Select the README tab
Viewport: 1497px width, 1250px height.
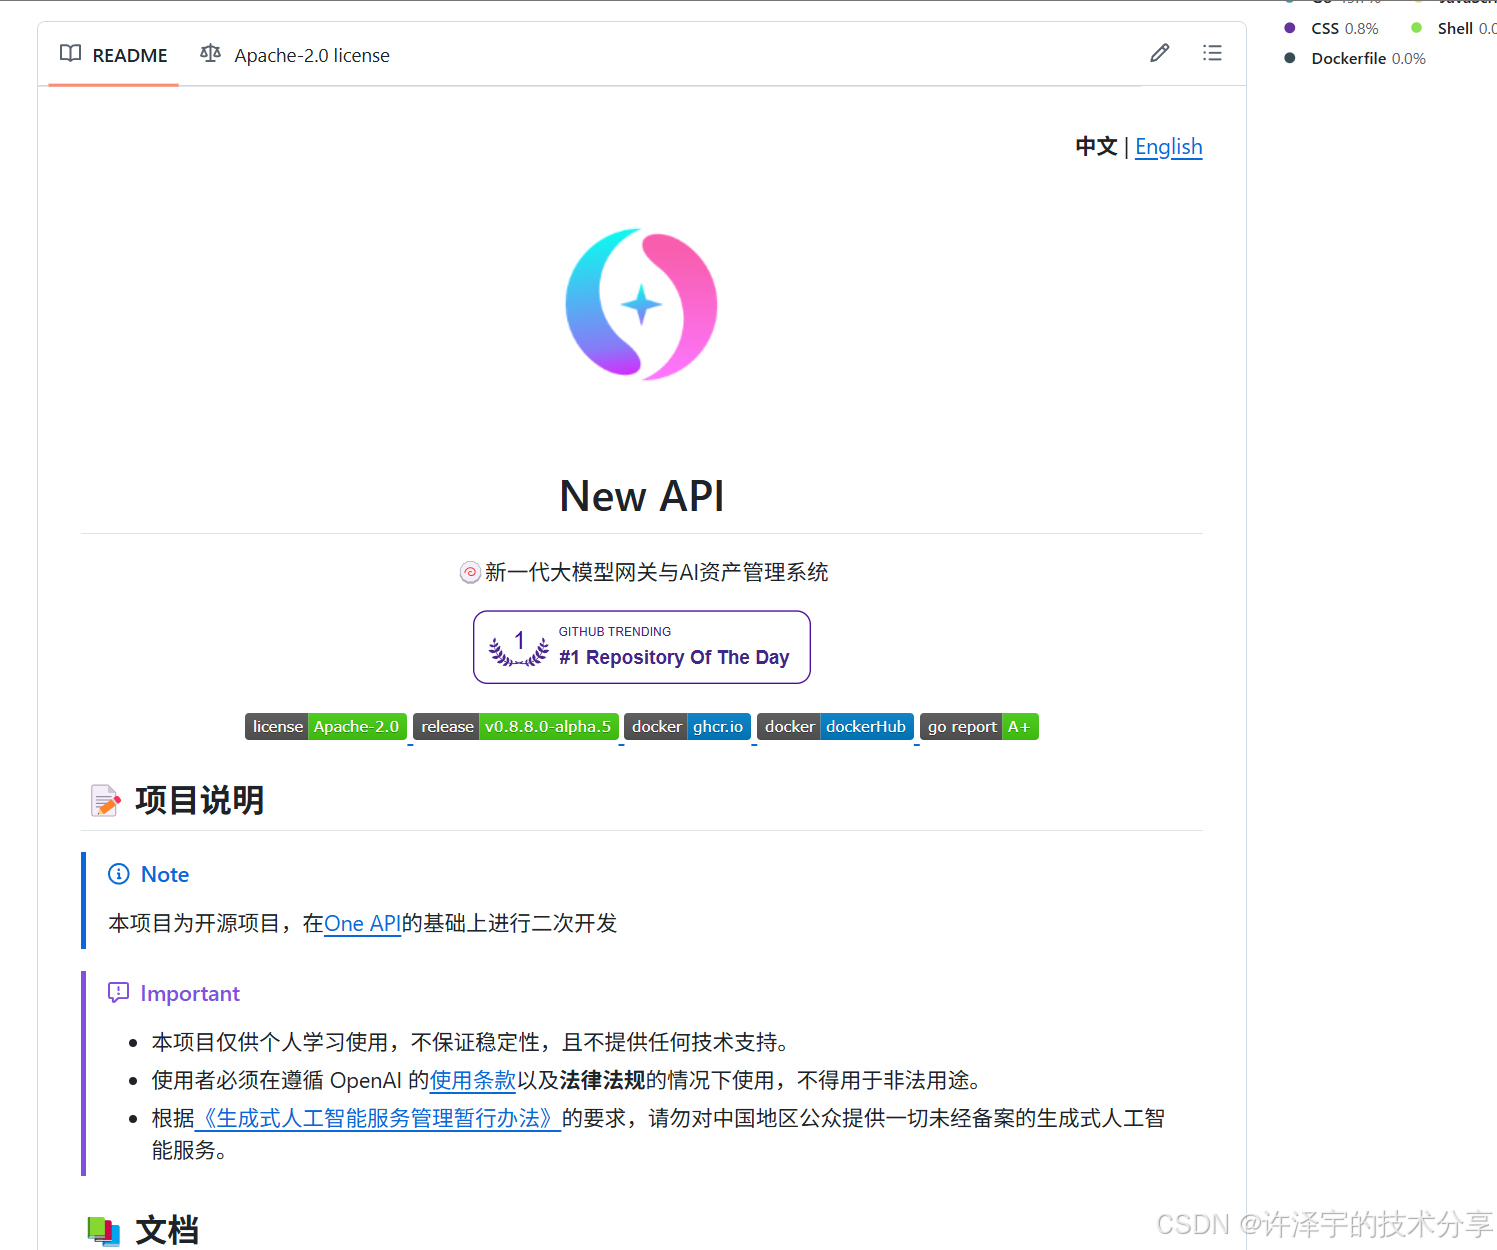coord(129,55)
